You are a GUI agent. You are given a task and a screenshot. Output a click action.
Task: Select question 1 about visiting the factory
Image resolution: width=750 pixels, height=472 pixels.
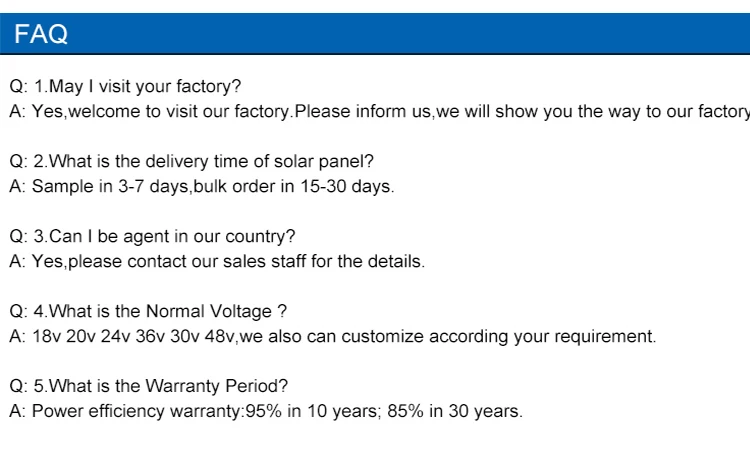pos(125,87)
